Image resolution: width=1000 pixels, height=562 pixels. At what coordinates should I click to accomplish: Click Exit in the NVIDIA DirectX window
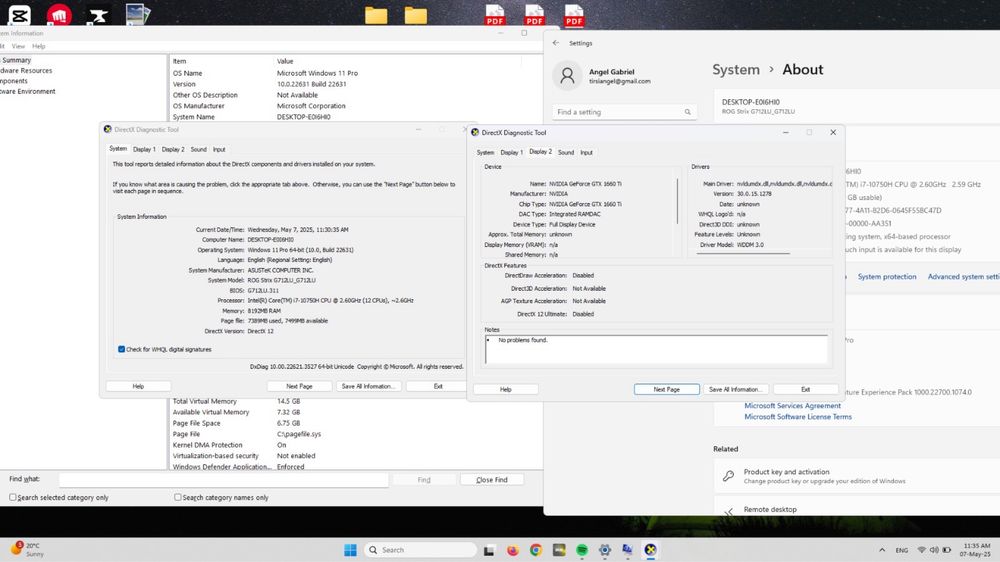[x=805, y=389]
